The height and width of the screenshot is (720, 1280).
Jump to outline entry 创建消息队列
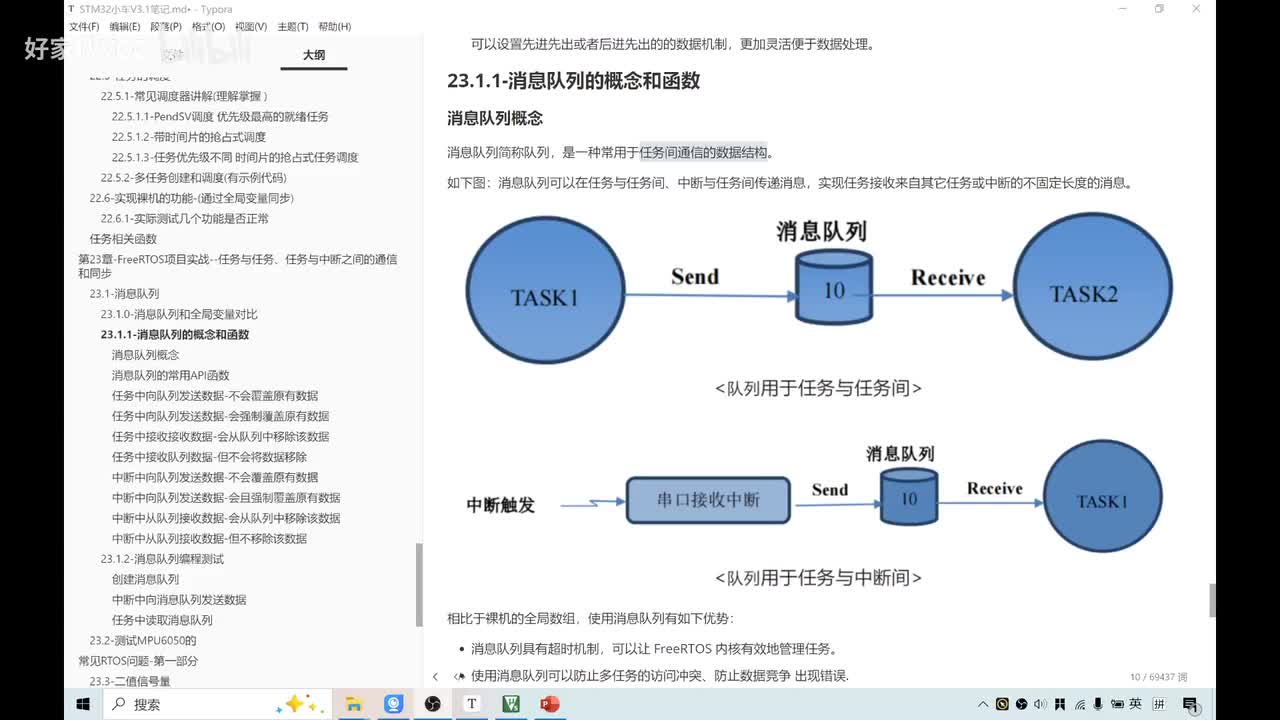point(145,580)
